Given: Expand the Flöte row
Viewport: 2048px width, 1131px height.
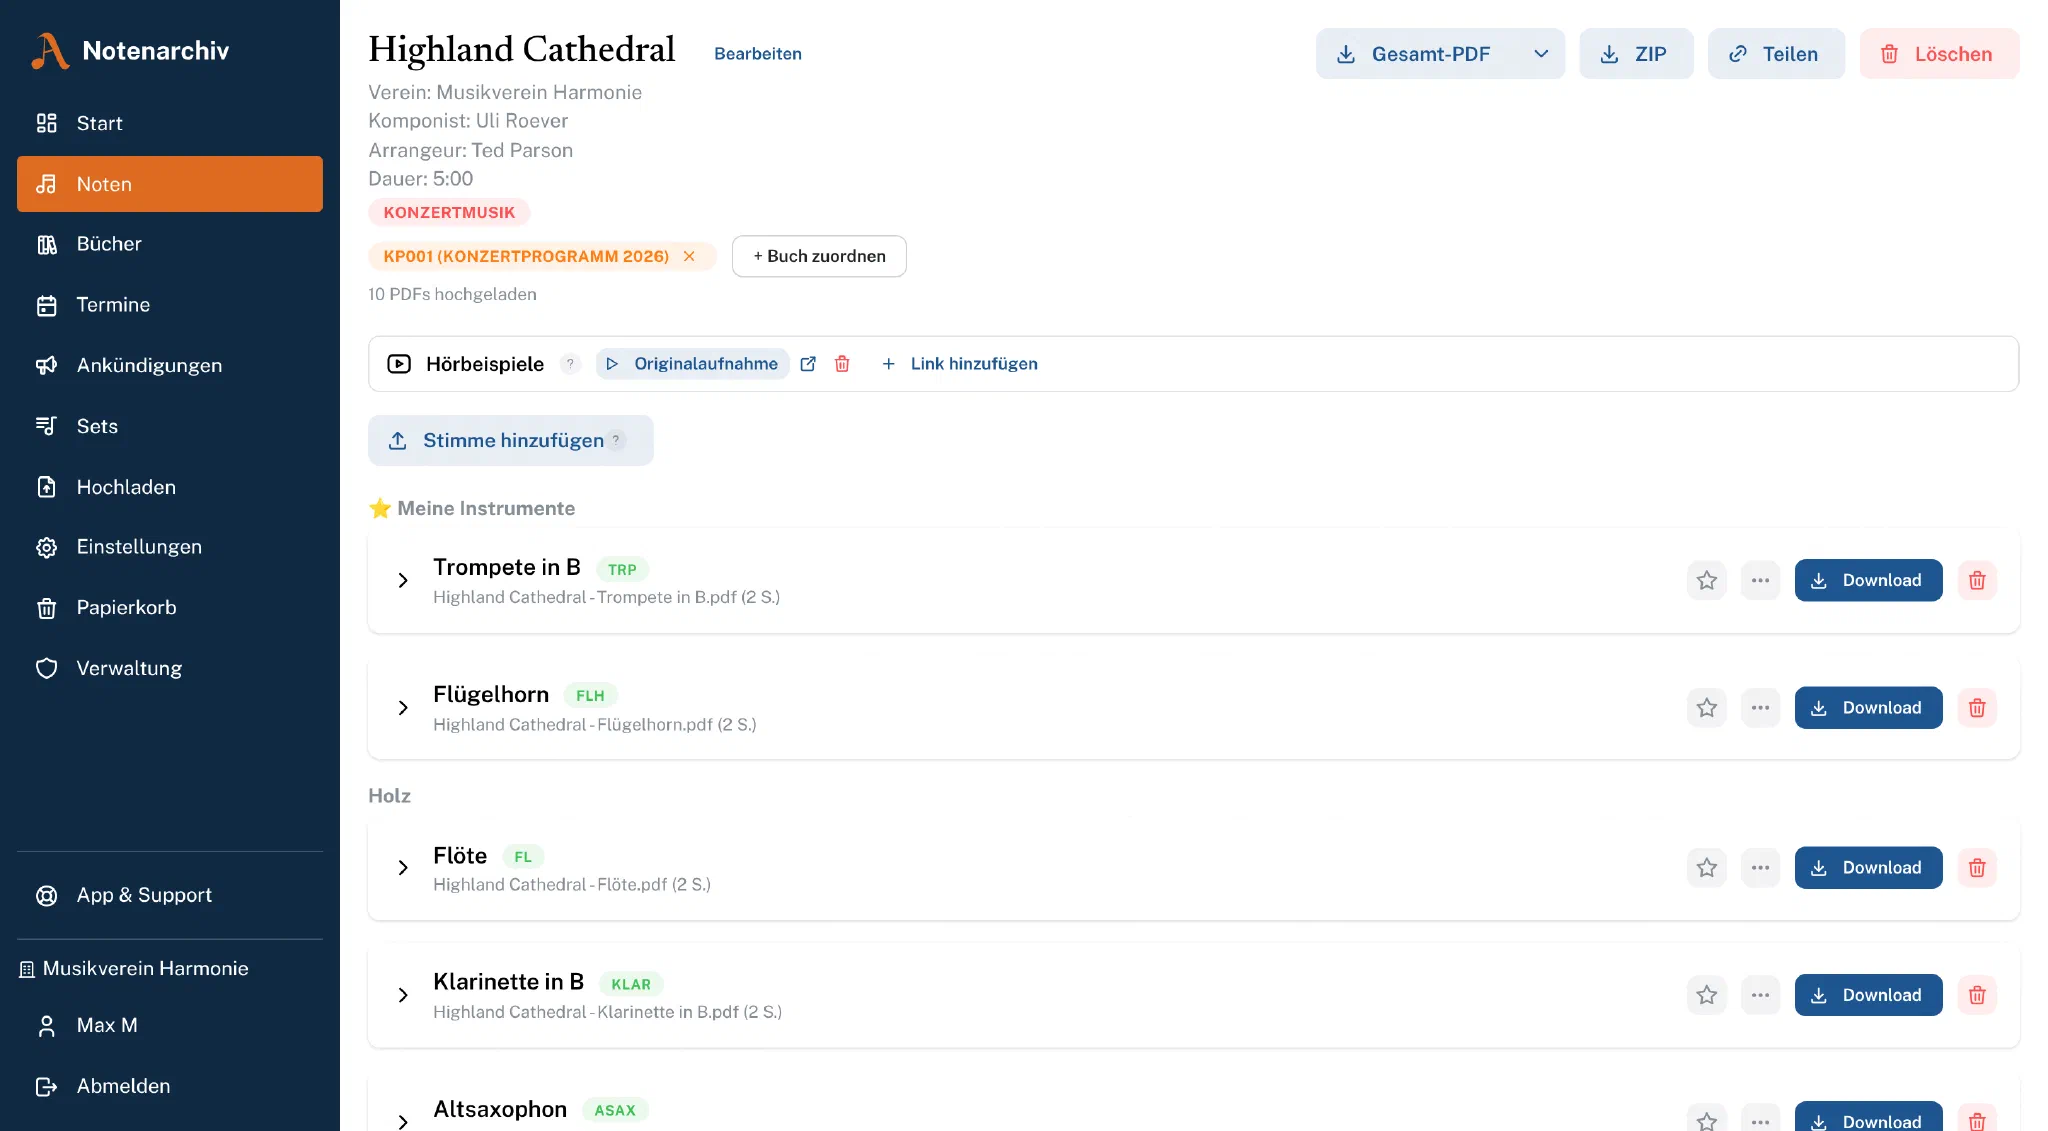Looking at the screenshot, I should [403, 868].
